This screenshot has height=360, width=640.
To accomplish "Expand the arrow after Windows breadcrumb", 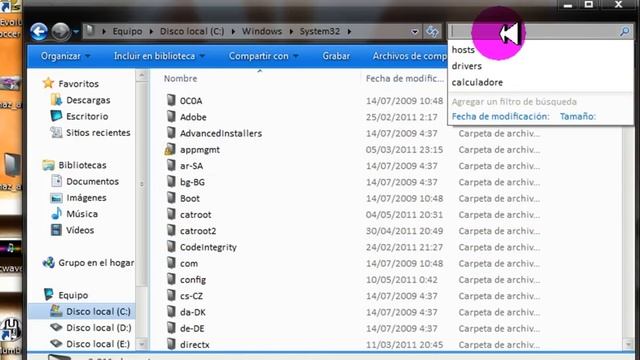I will click(x=291, y=31).
